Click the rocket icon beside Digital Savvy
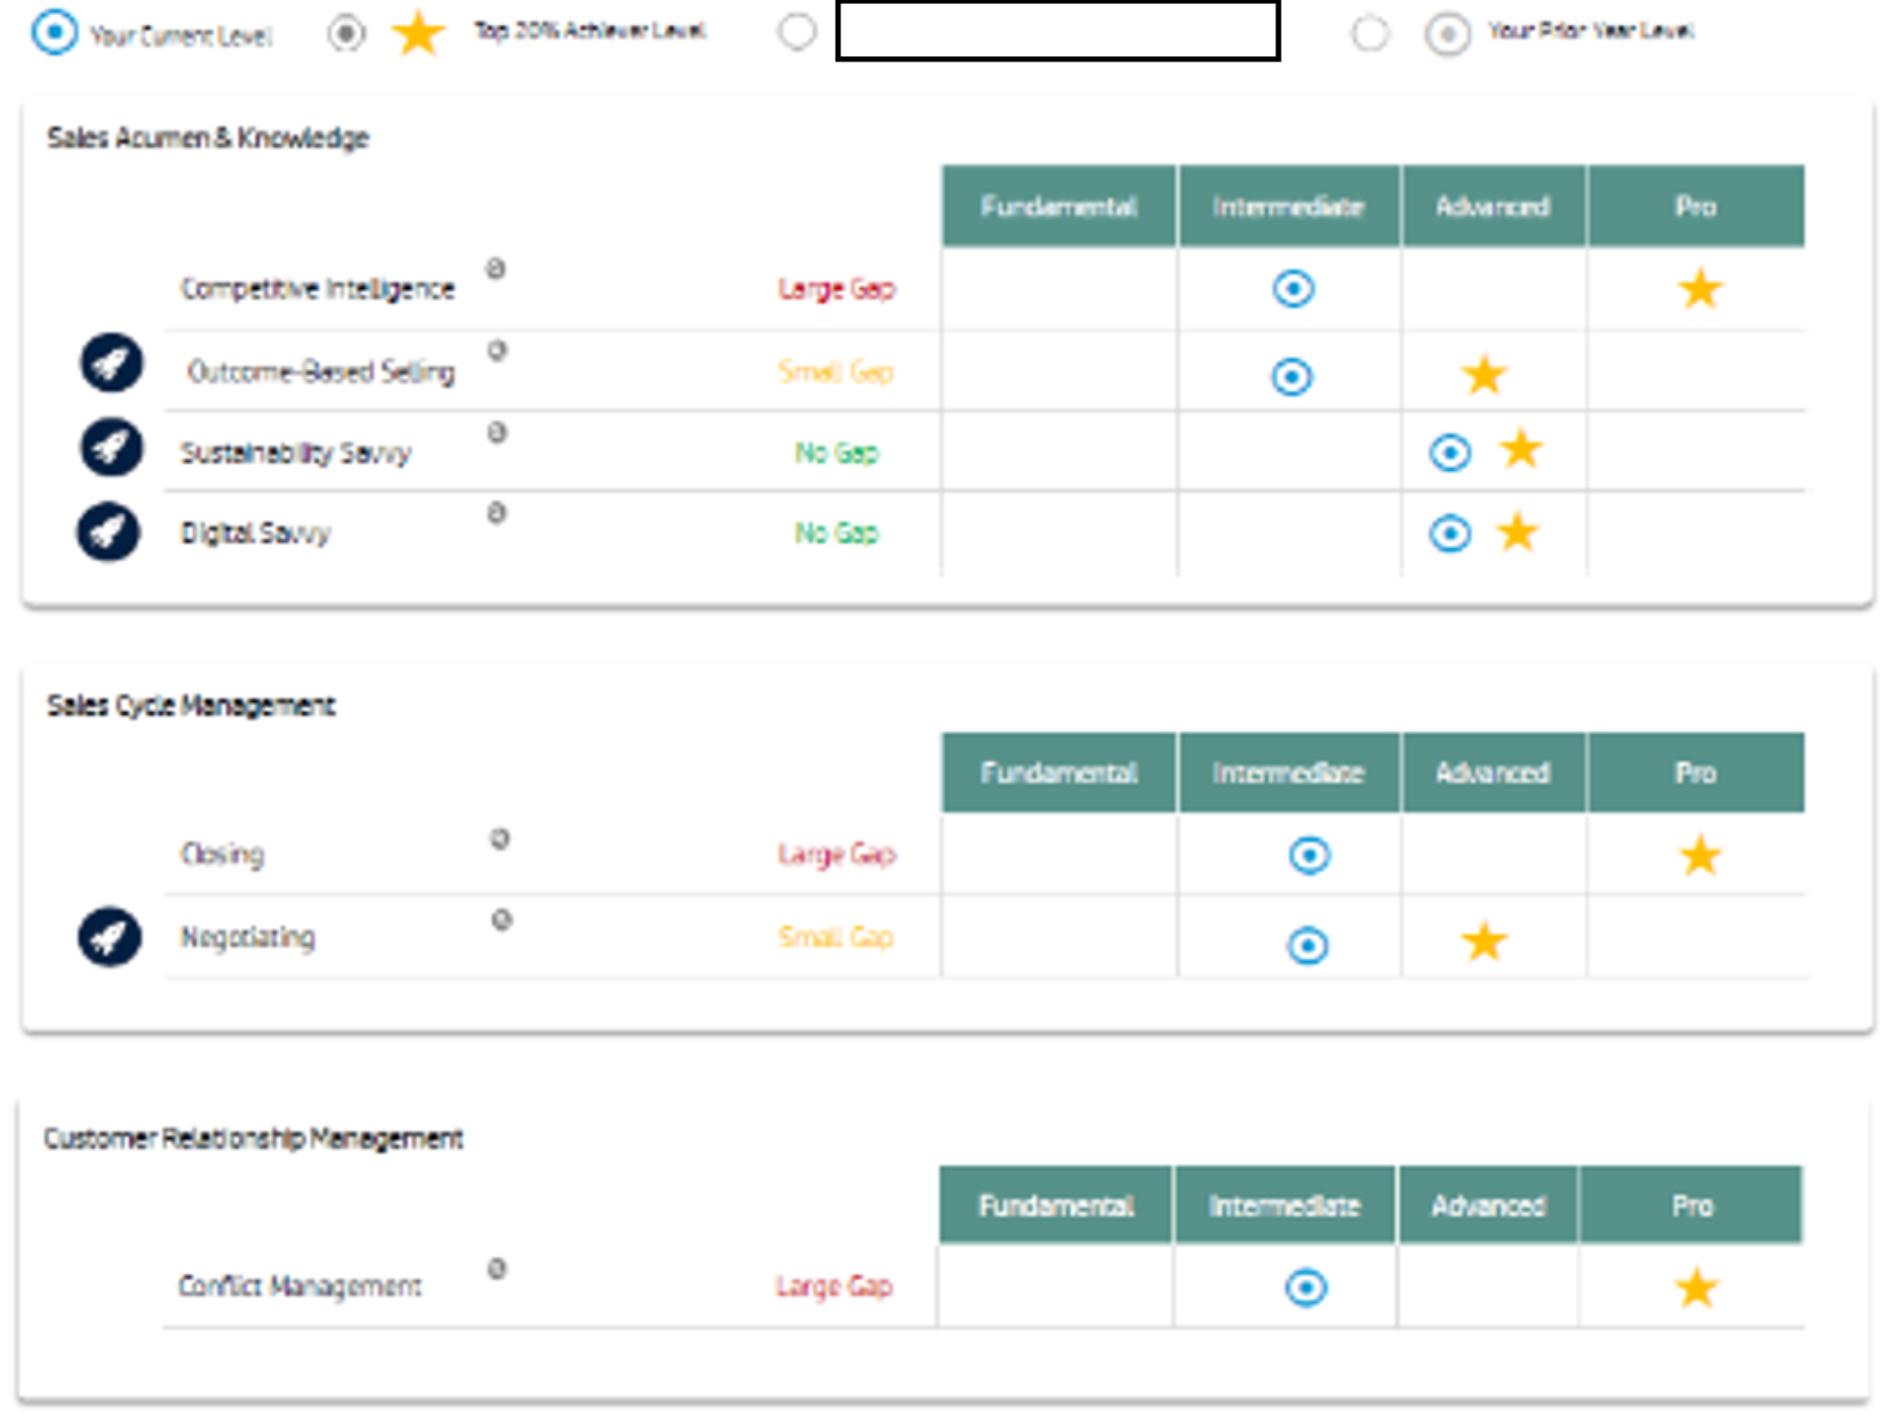Viewport: 1900px width, 1427px height. point(108,532)
